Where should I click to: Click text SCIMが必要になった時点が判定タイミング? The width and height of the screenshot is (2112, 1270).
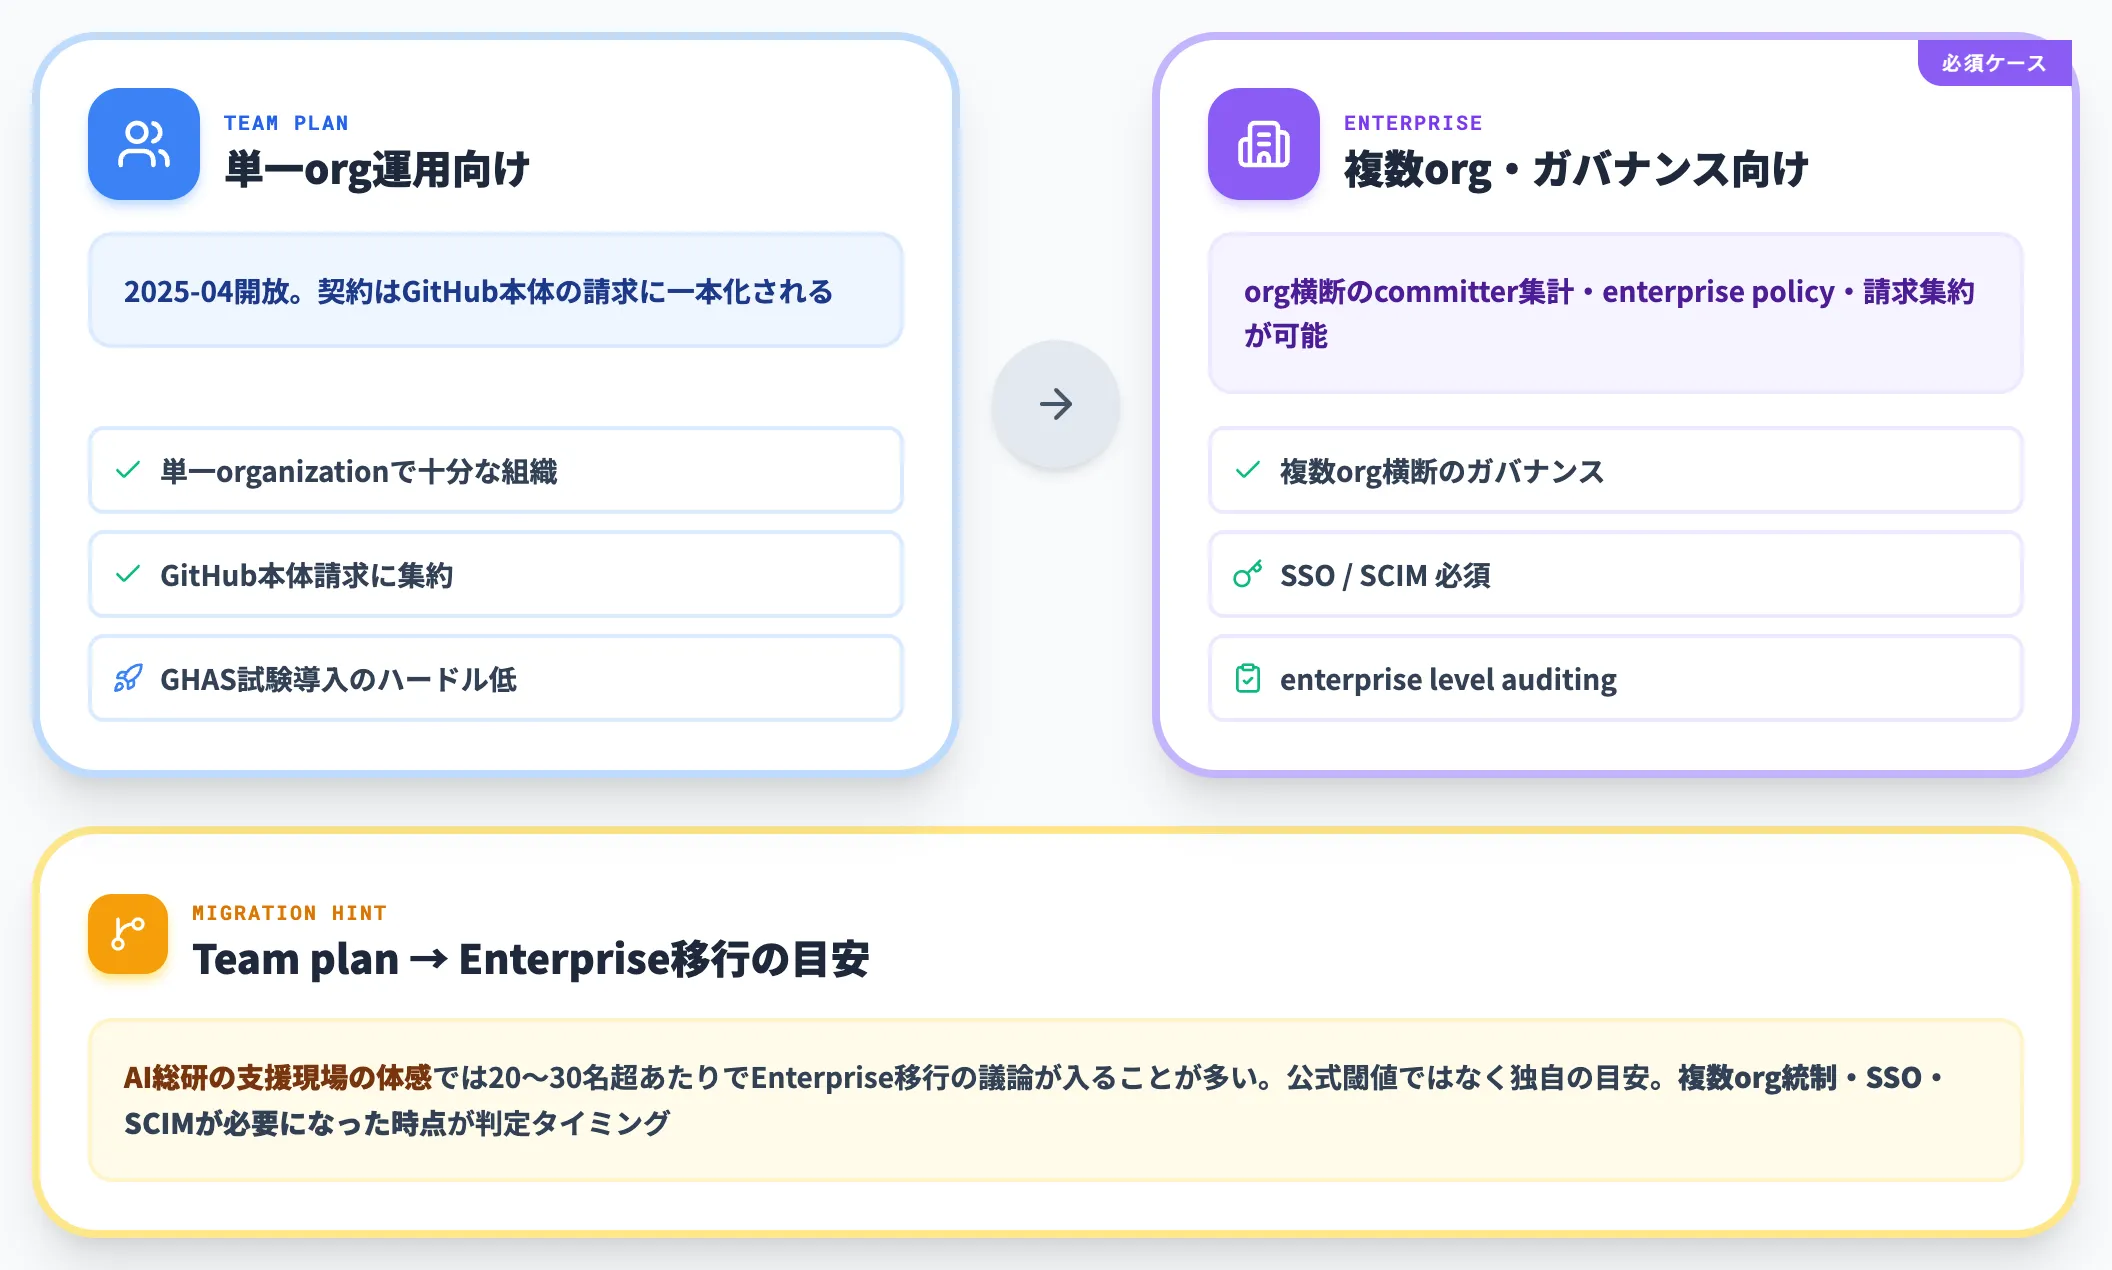[397, 1123]
